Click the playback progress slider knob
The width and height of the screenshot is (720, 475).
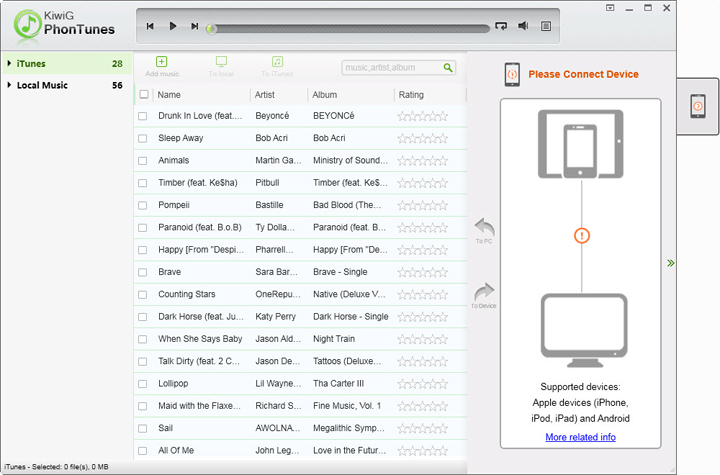pyautogui.click(x=211, y=29)
